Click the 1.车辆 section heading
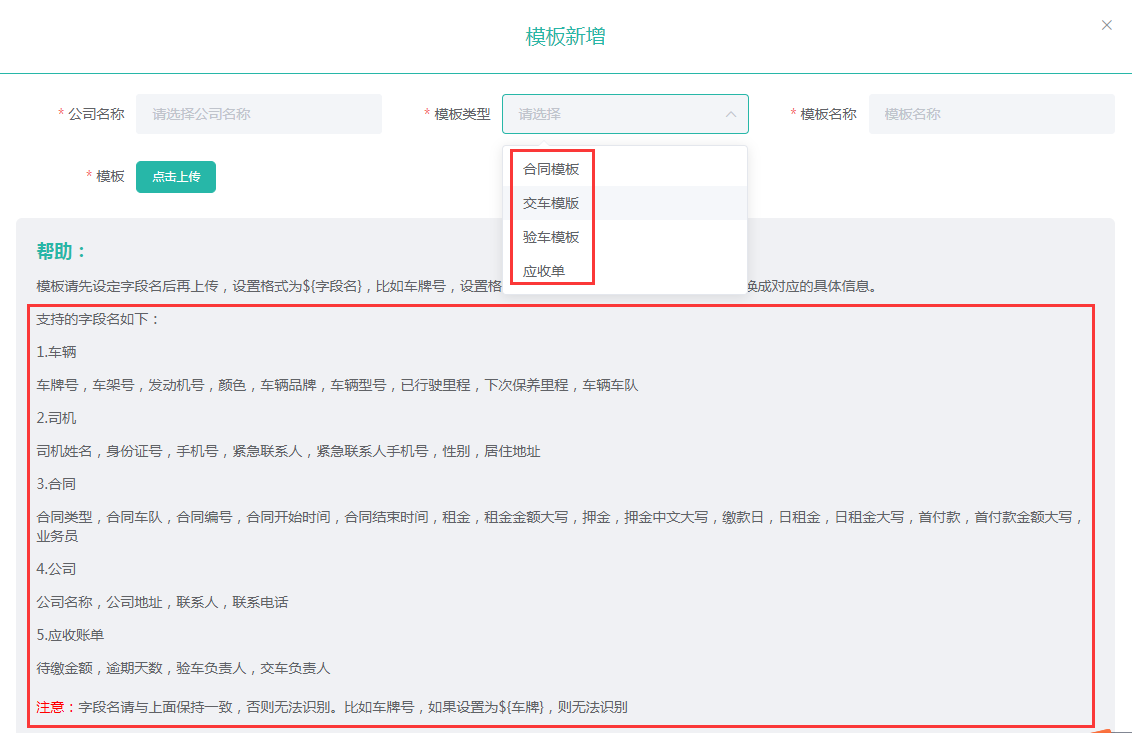 [x=56, y=352]
